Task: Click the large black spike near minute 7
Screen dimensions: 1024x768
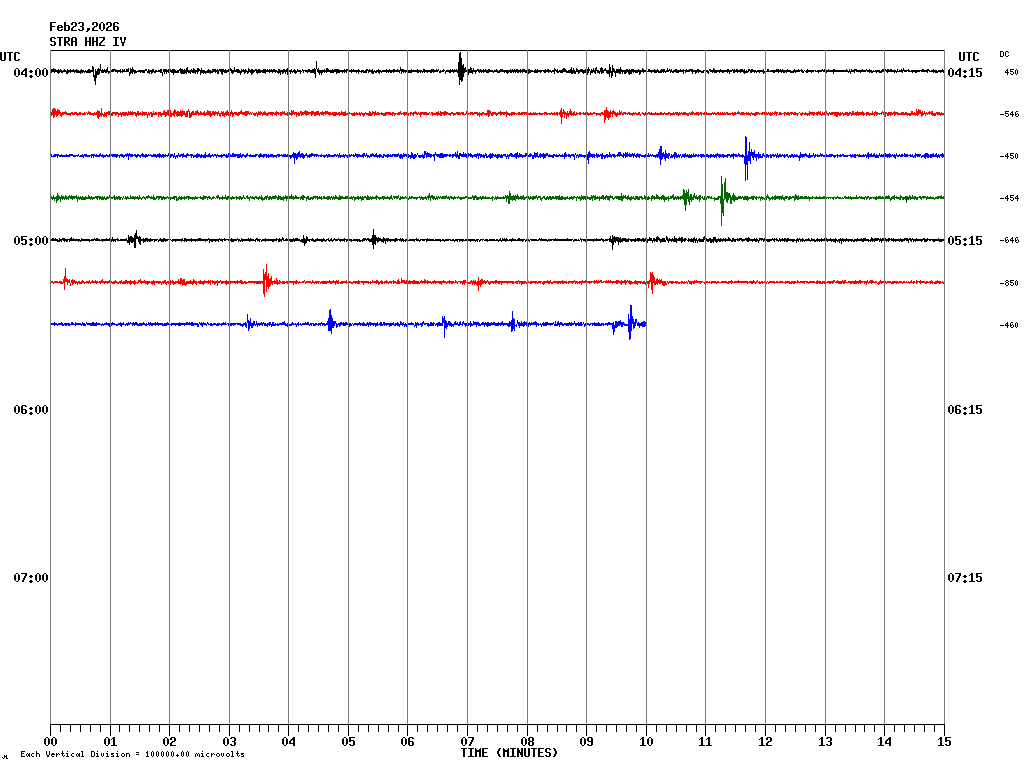Action: 460,68
